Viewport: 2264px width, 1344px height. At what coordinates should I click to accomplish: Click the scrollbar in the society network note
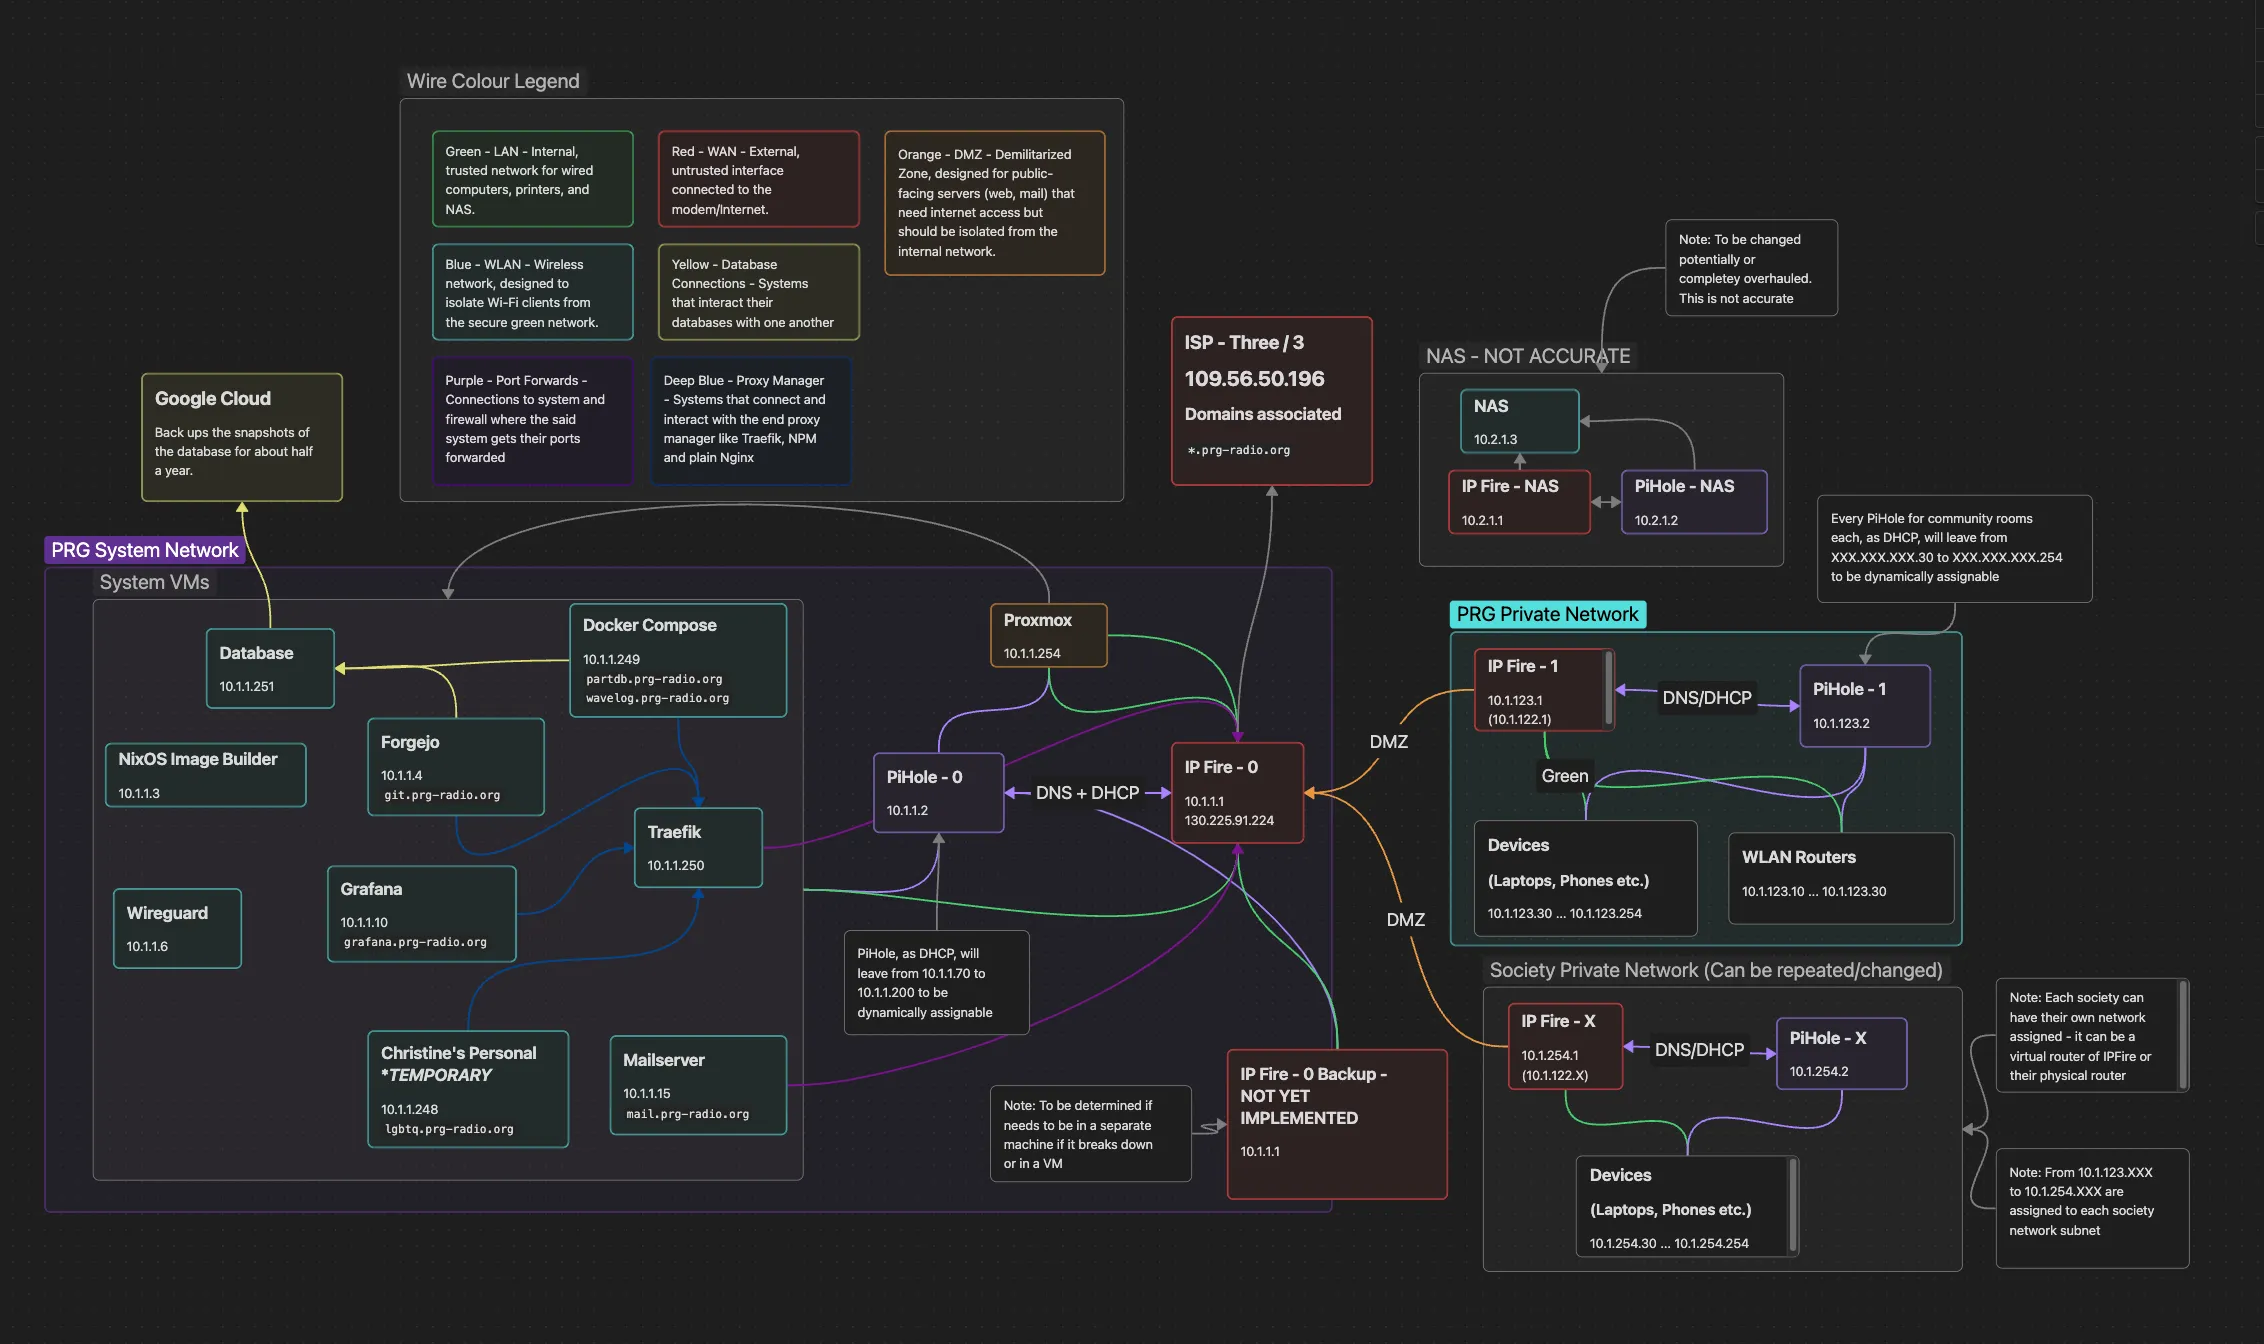(2183, 1034)
